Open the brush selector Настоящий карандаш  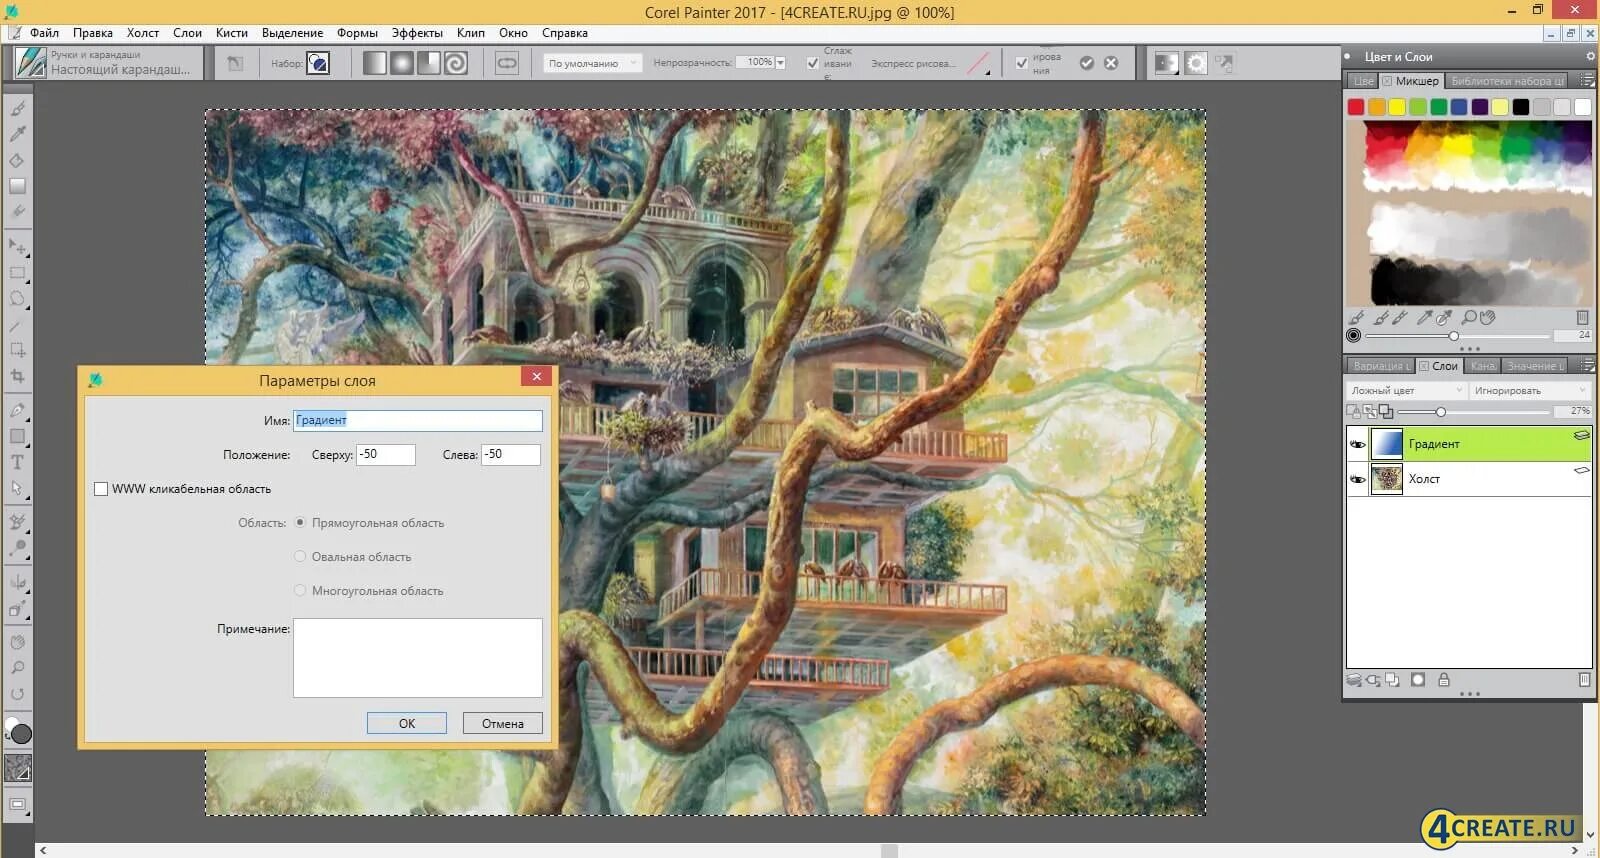[x=108, y=63]
